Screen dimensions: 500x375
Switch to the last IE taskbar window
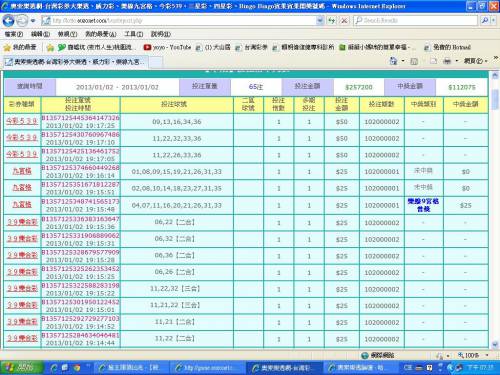click(x=361, y=368)
